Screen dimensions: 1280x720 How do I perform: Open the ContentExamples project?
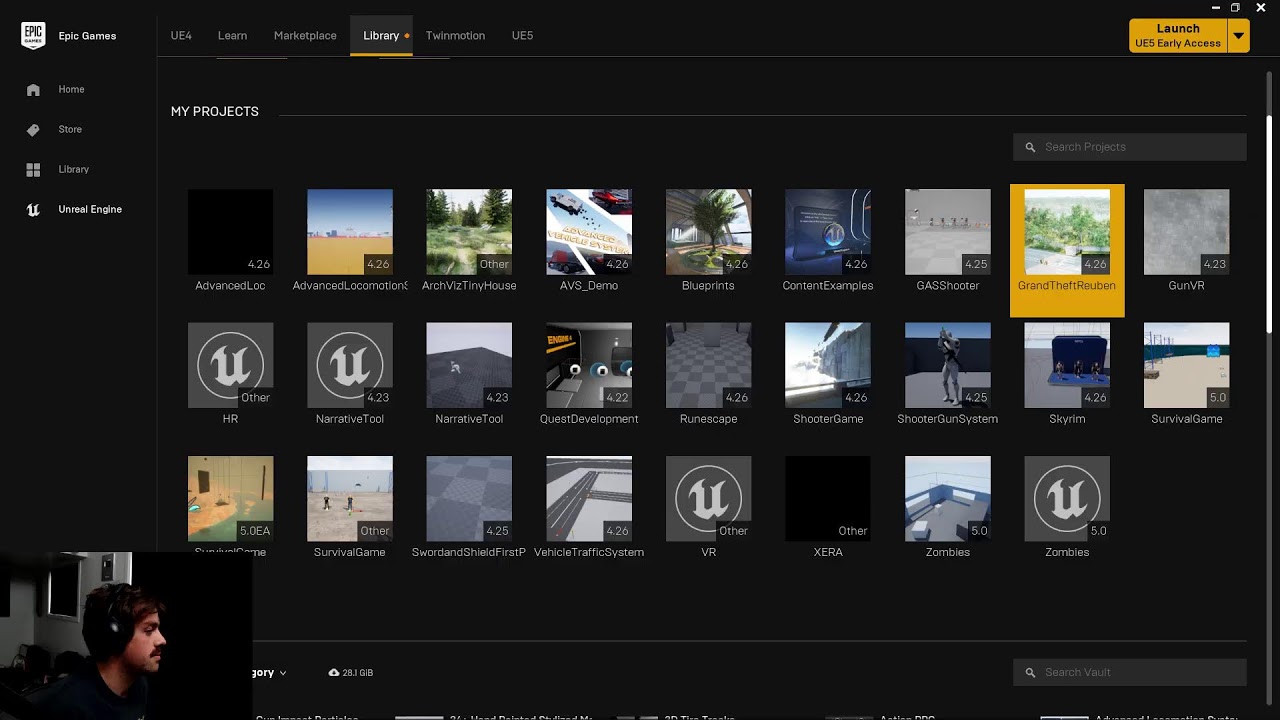point(828,232)
